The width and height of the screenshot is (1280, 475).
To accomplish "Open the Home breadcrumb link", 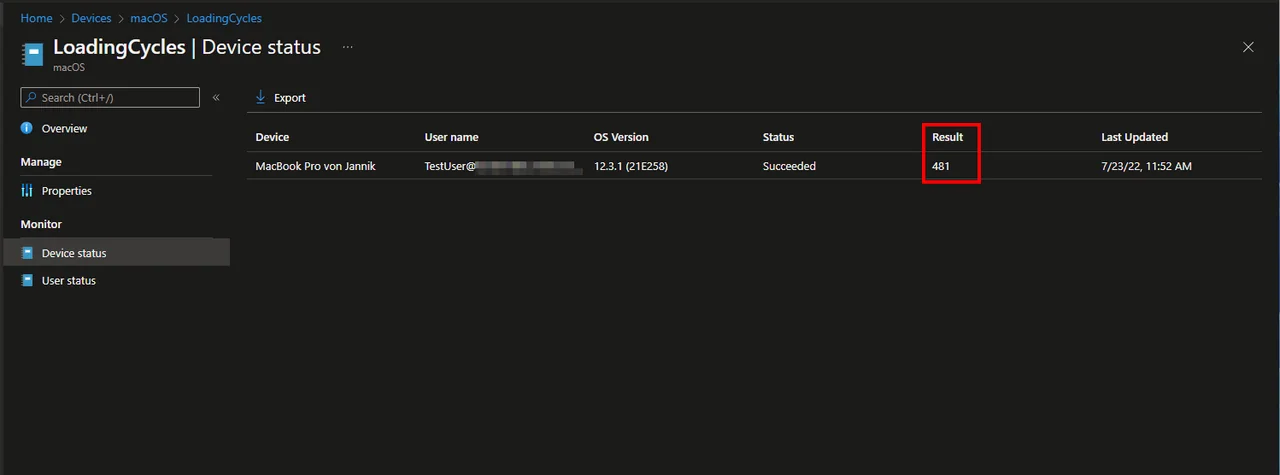I will tap(36, 18).
